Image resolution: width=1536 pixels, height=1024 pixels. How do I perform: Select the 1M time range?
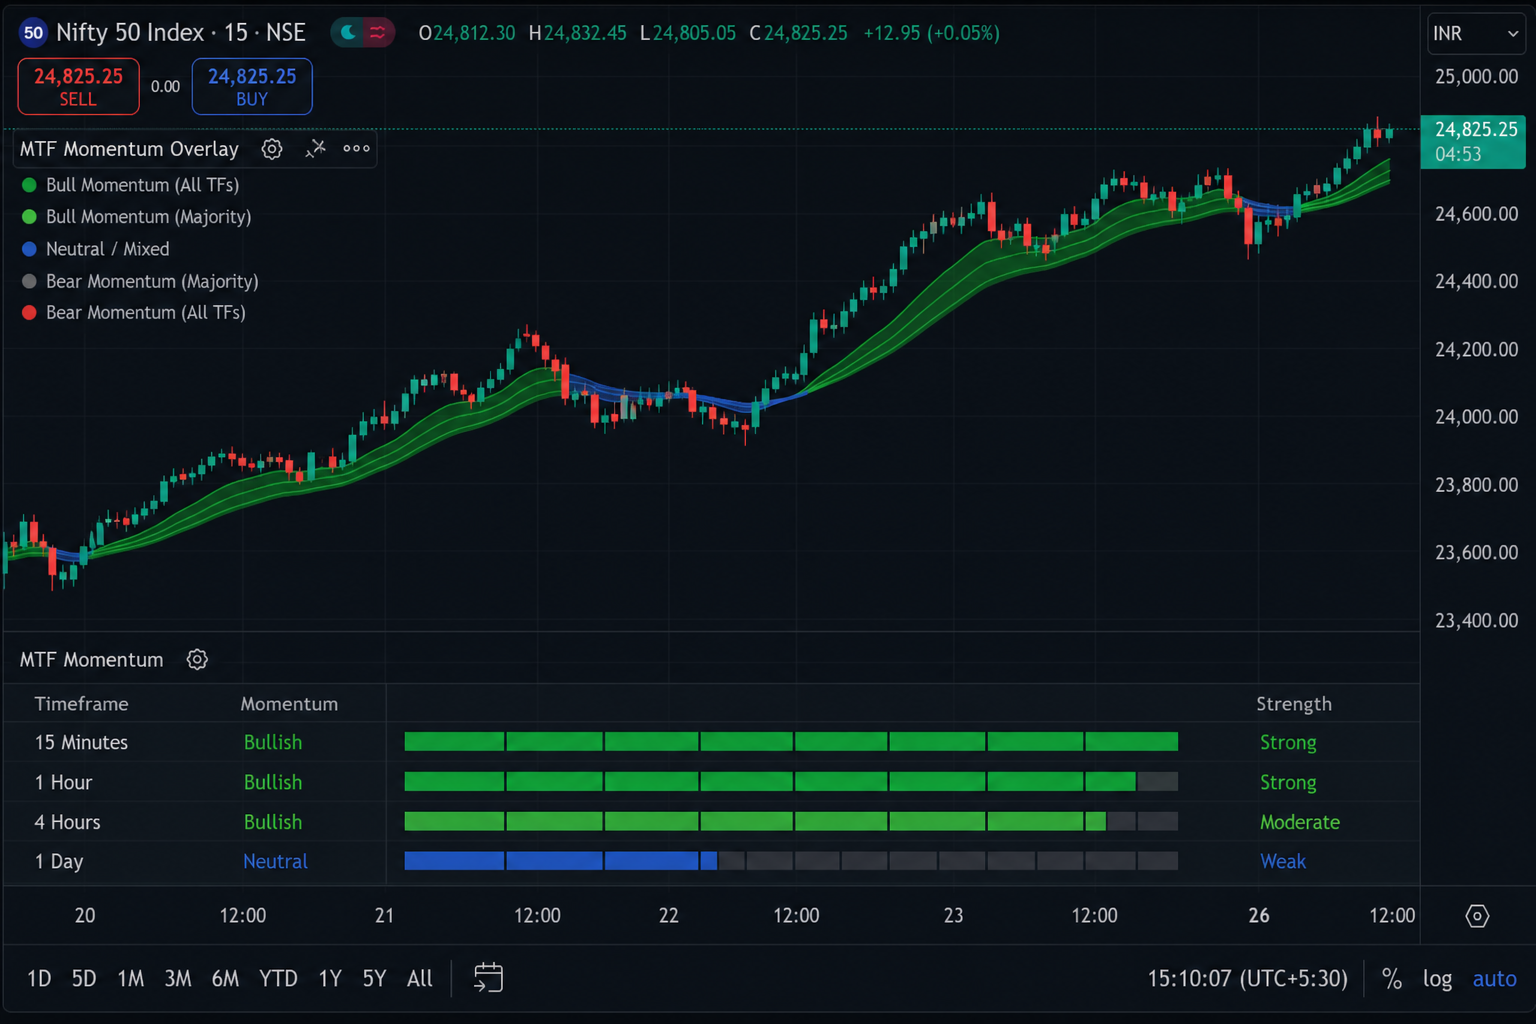pos(130,979)
